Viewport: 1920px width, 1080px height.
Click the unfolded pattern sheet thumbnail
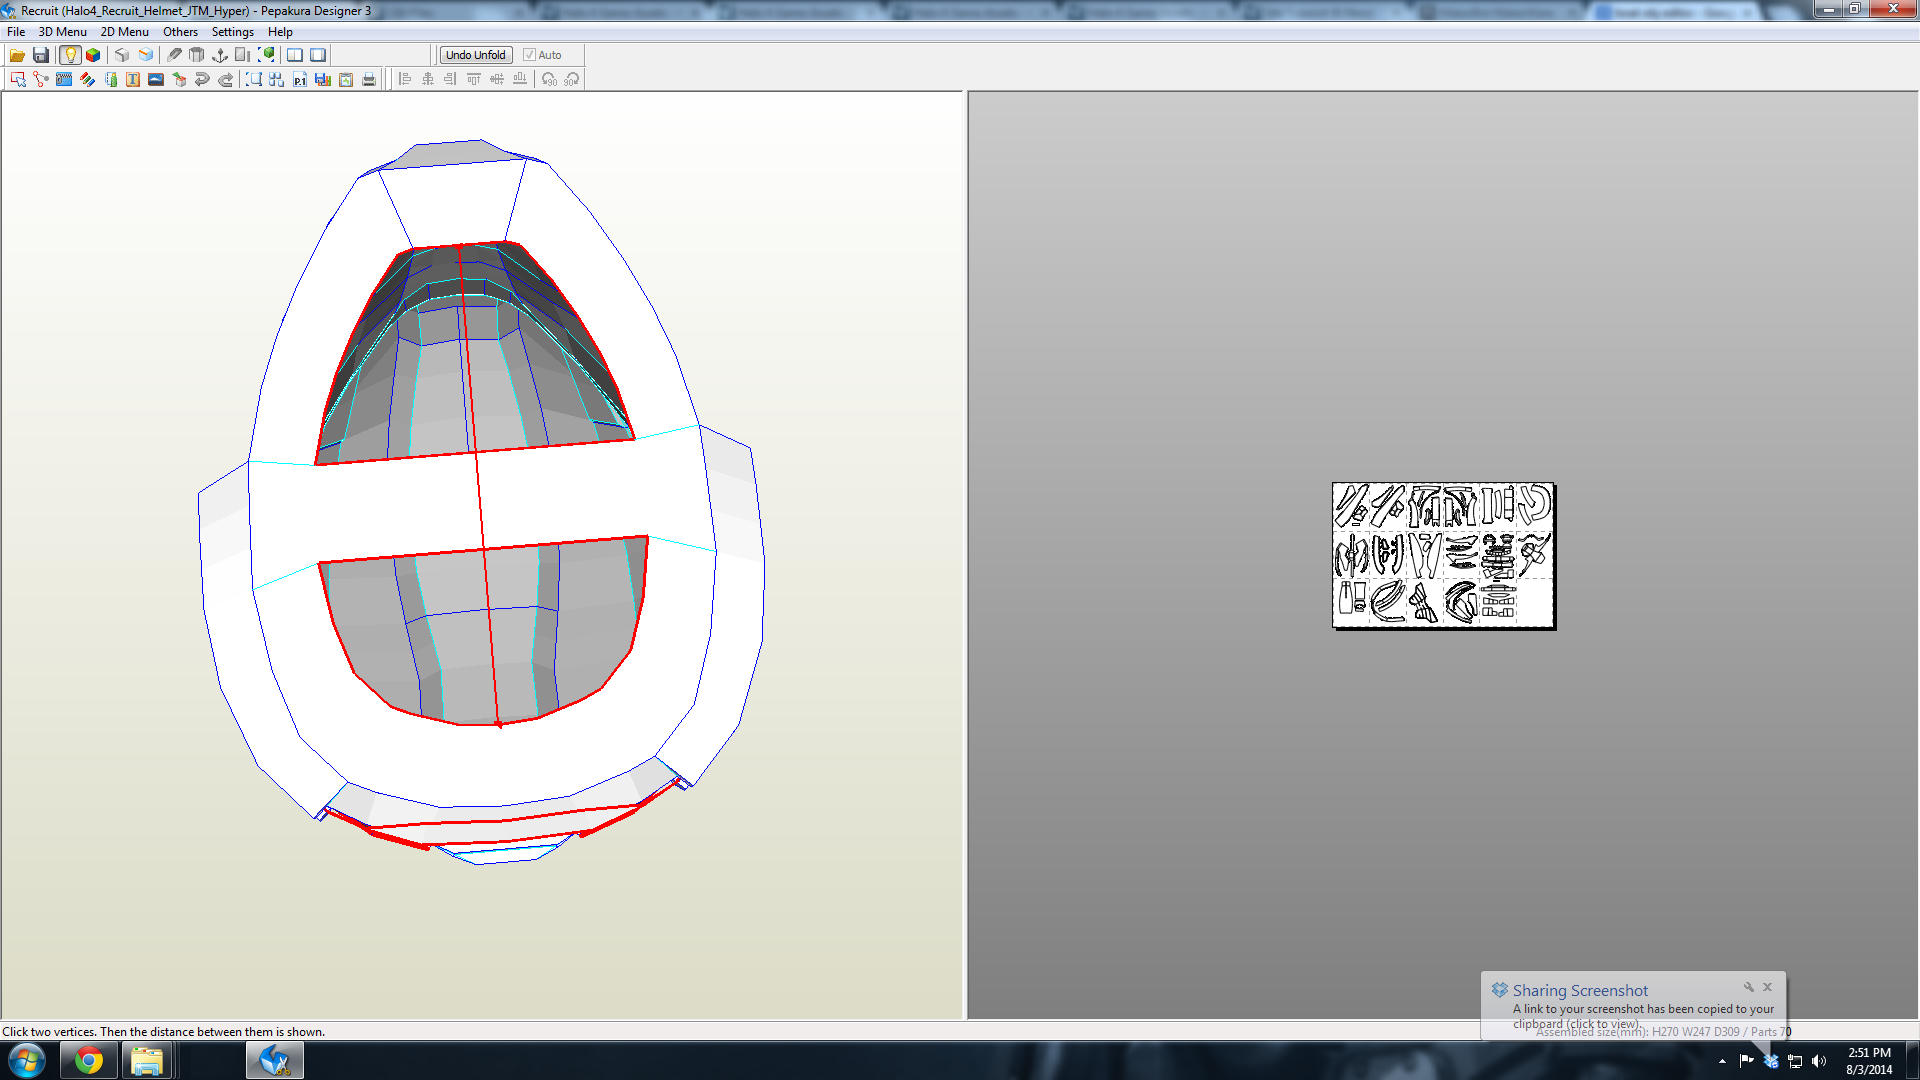pyautogui.click(x=1443, y=556)
